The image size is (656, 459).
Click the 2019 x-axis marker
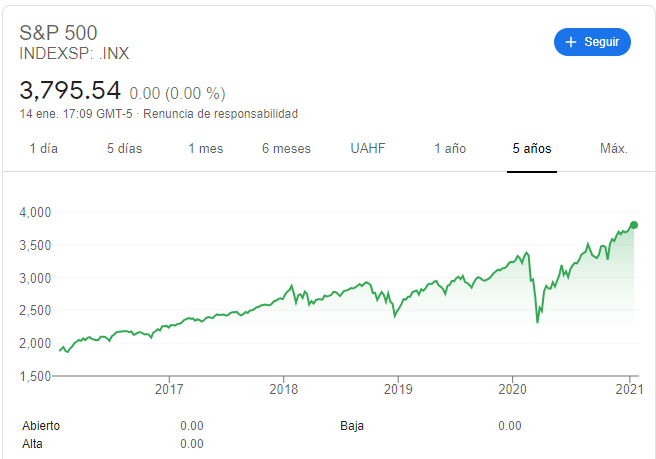[x=398, y=389]
